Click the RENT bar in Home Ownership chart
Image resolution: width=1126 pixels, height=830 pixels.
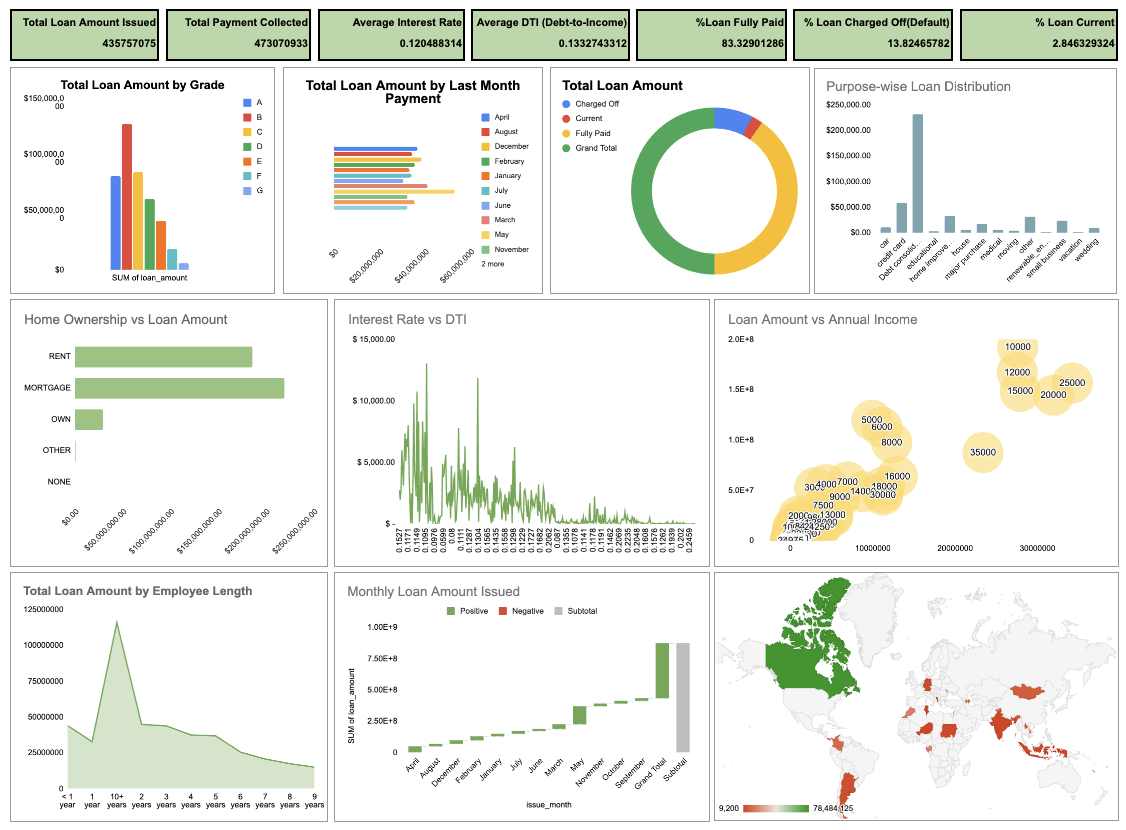163,357
